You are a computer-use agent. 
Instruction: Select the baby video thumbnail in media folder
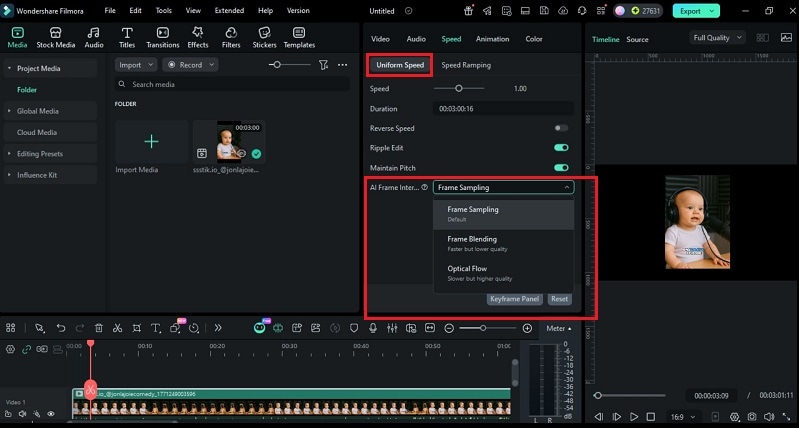pyautogui.click(x=229, y=141)
